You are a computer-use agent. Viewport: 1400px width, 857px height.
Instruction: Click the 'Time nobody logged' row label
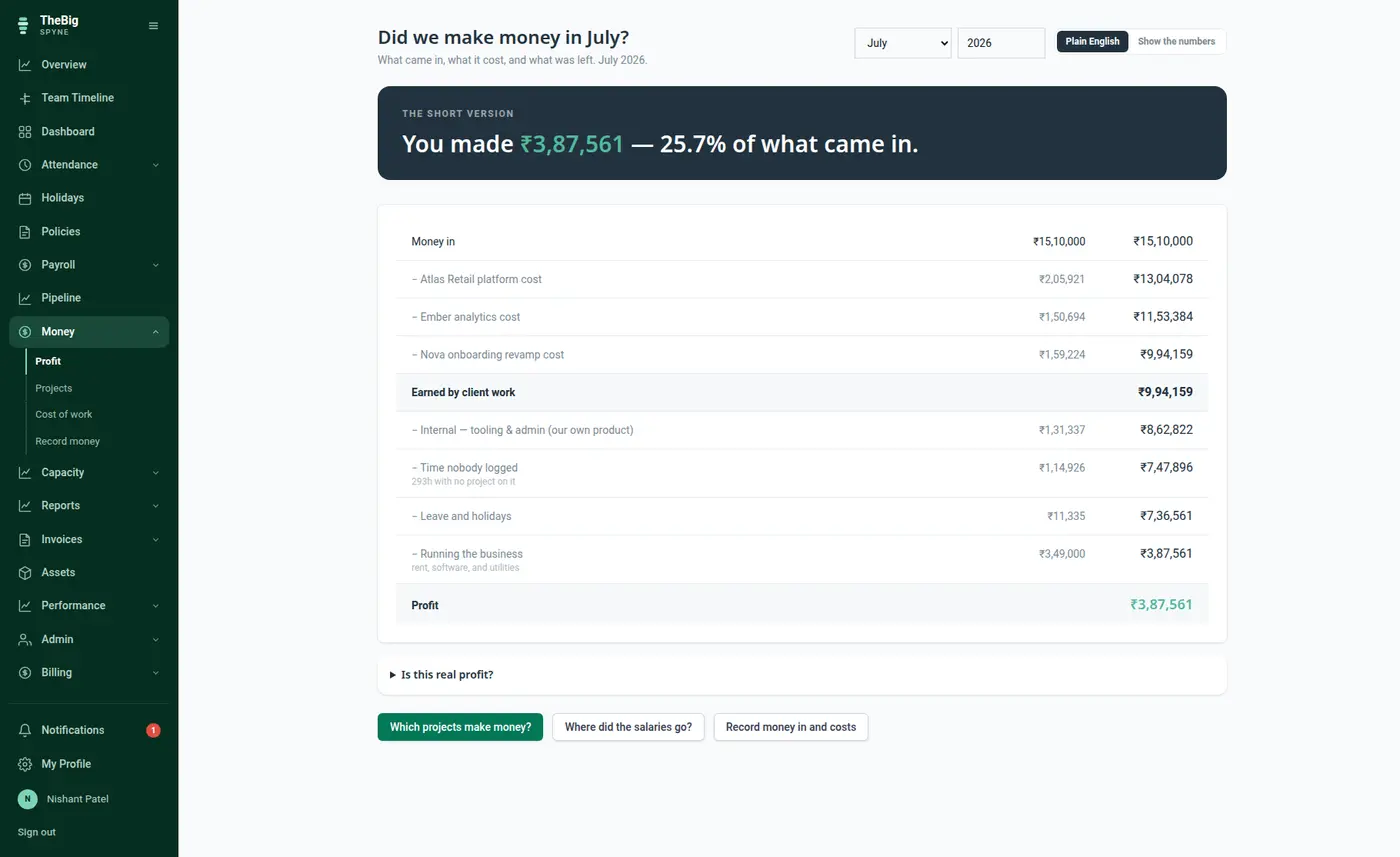pyautogui.click(x=464, y=468)
